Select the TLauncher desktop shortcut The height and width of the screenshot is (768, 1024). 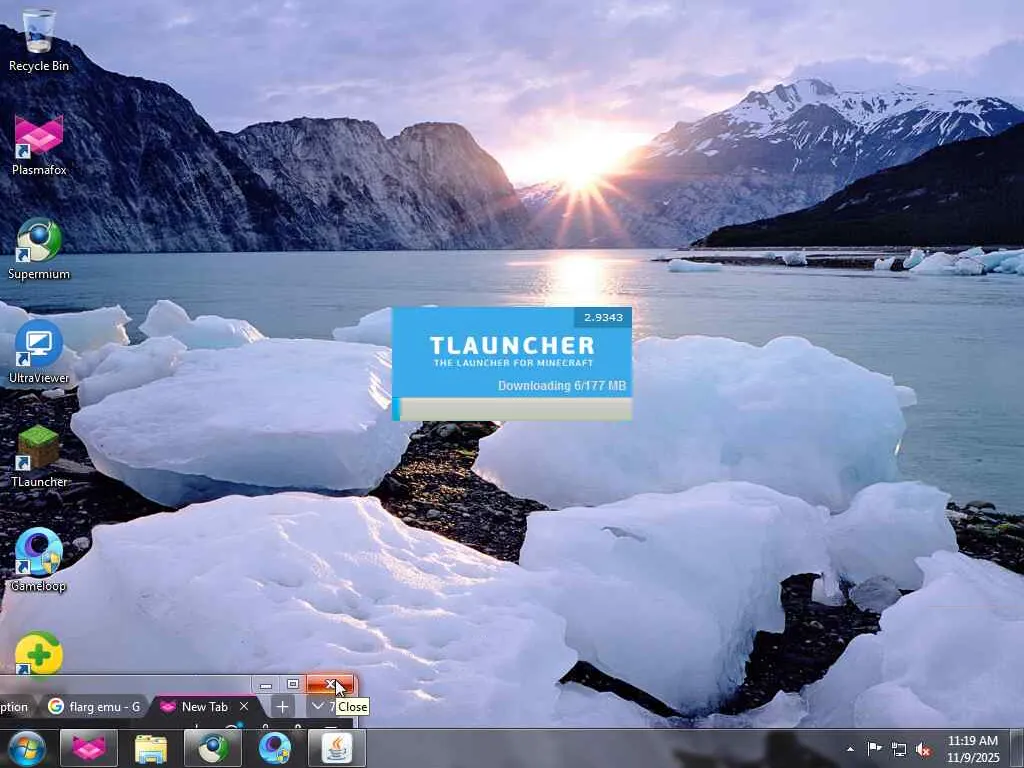coord(39,457)
